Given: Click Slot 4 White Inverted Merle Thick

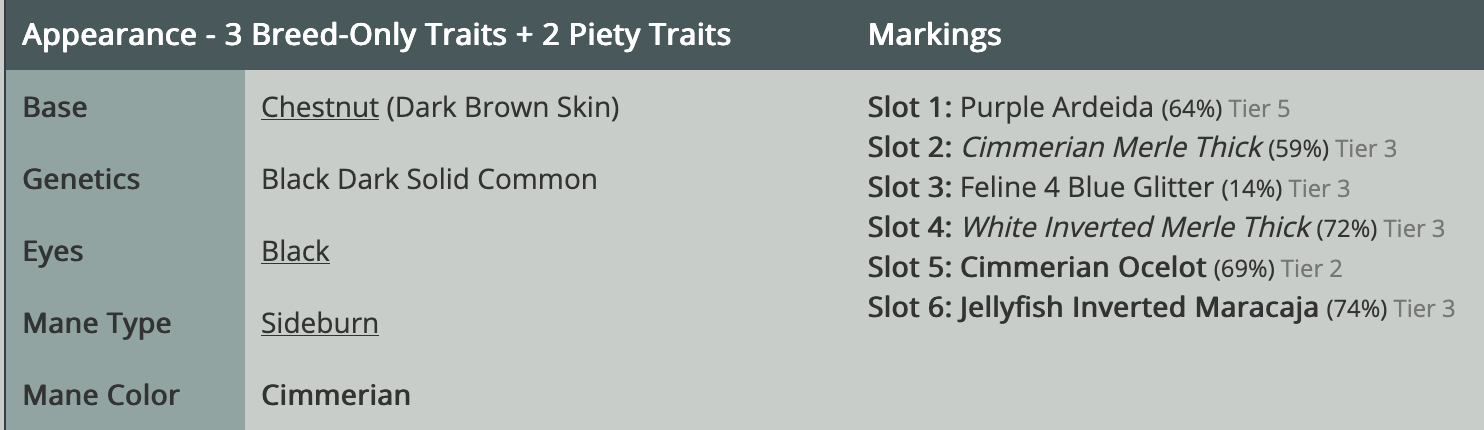Looking at the screenshot, I should tap(1135, 227).
